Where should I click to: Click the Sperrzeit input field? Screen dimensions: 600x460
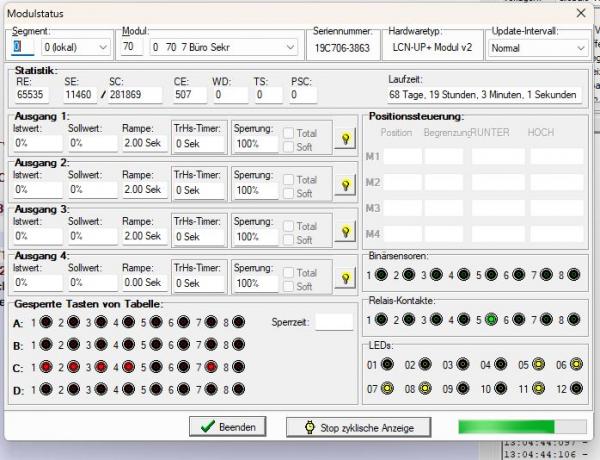tap(334, 322)
